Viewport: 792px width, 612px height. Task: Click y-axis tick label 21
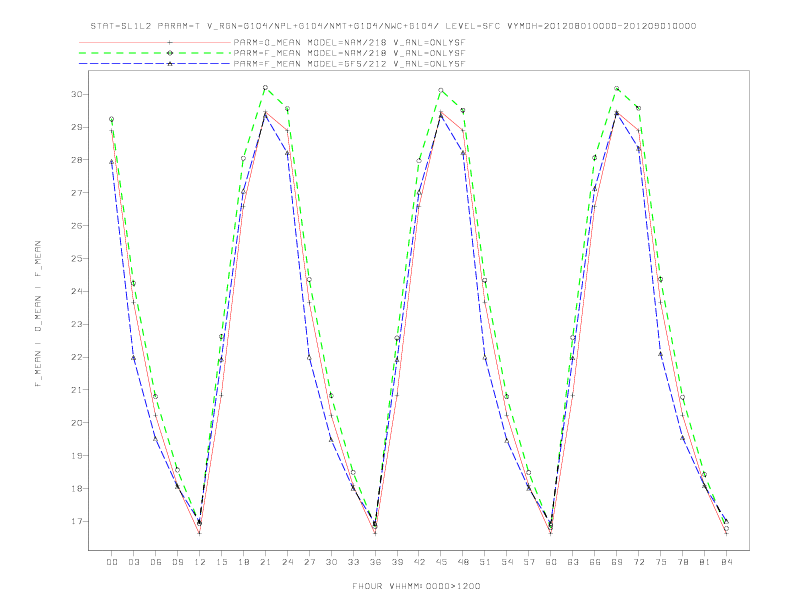pos(77,390)
